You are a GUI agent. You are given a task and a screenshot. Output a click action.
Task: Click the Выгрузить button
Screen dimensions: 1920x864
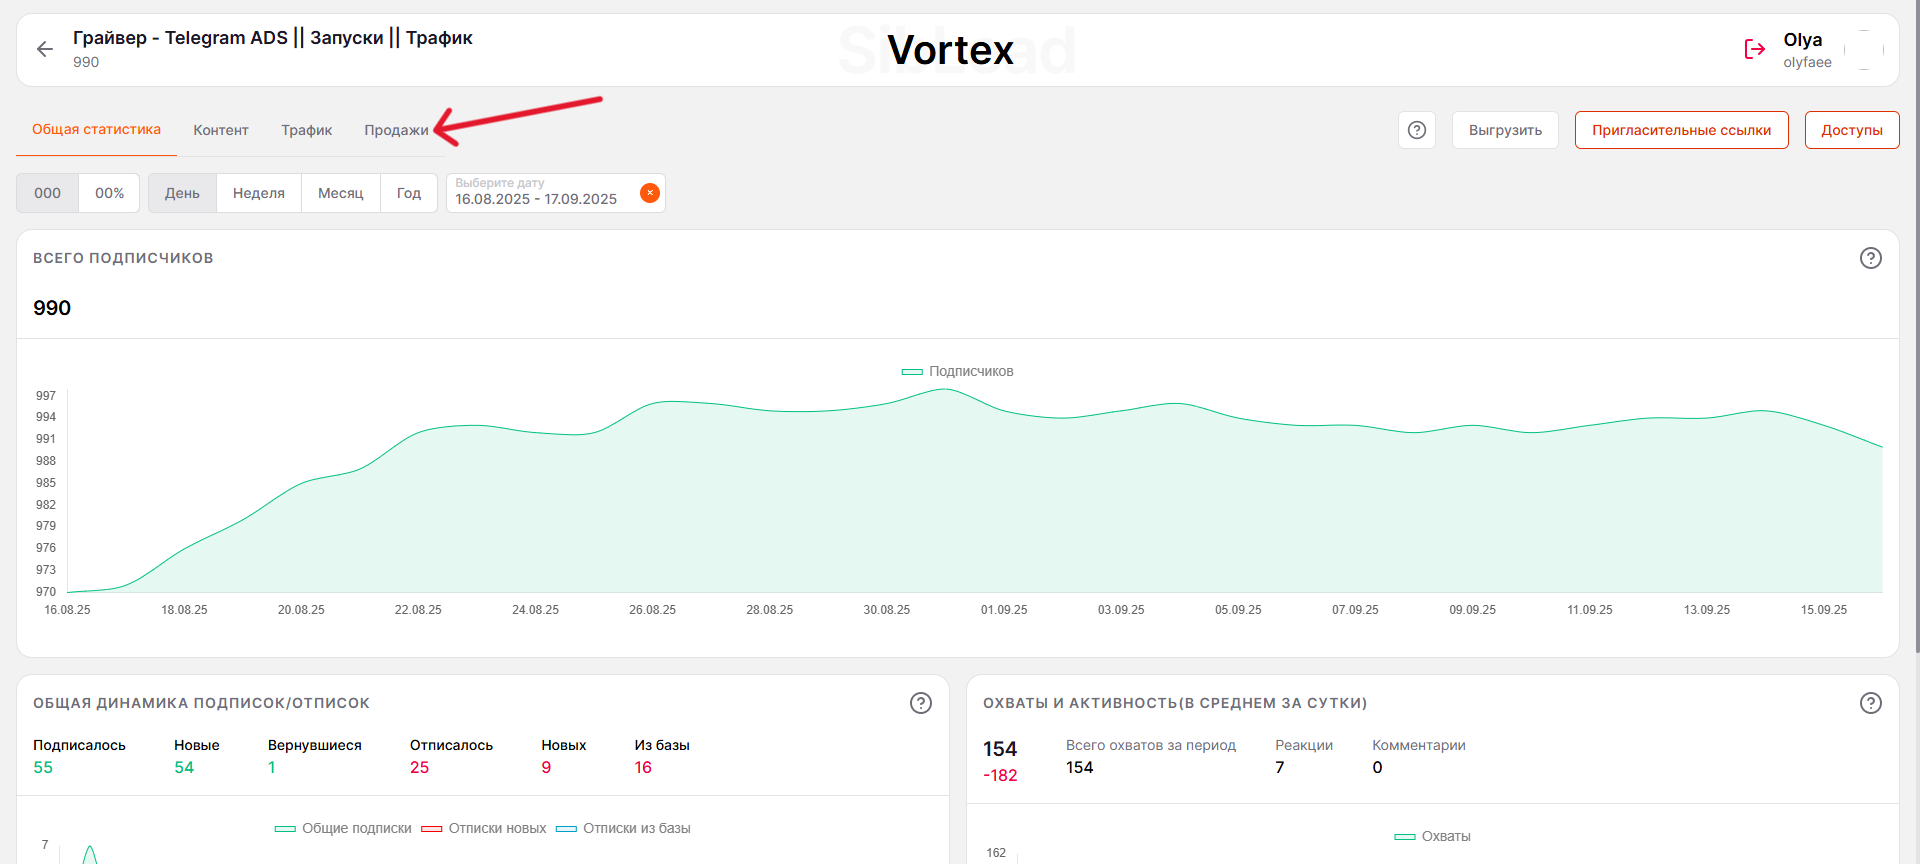coord(1504,130)
